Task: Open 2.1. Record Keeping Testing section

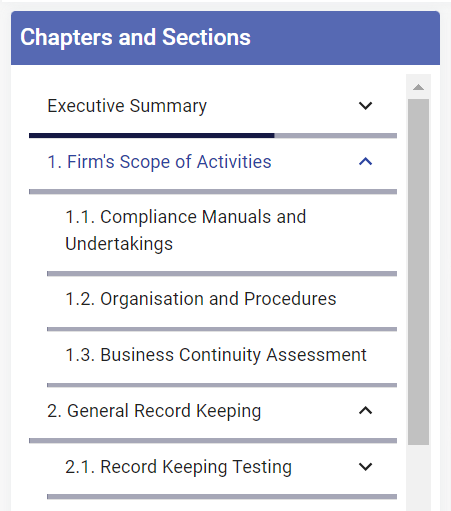Action: [178, 467]
